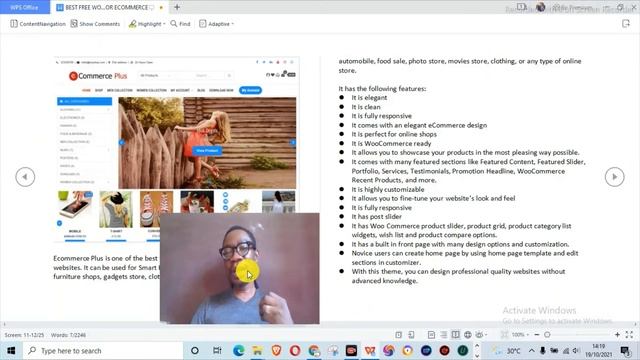Expand the Adaptive dropdown arrow
640x360 pixels.
click(233, 24)
